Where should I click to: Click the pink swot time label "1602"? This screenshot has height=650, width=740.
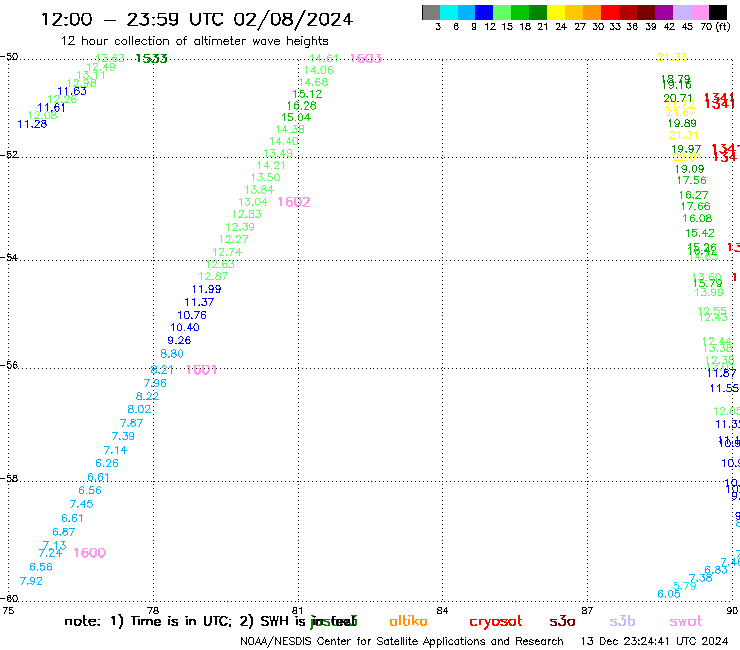click(294, 202)
